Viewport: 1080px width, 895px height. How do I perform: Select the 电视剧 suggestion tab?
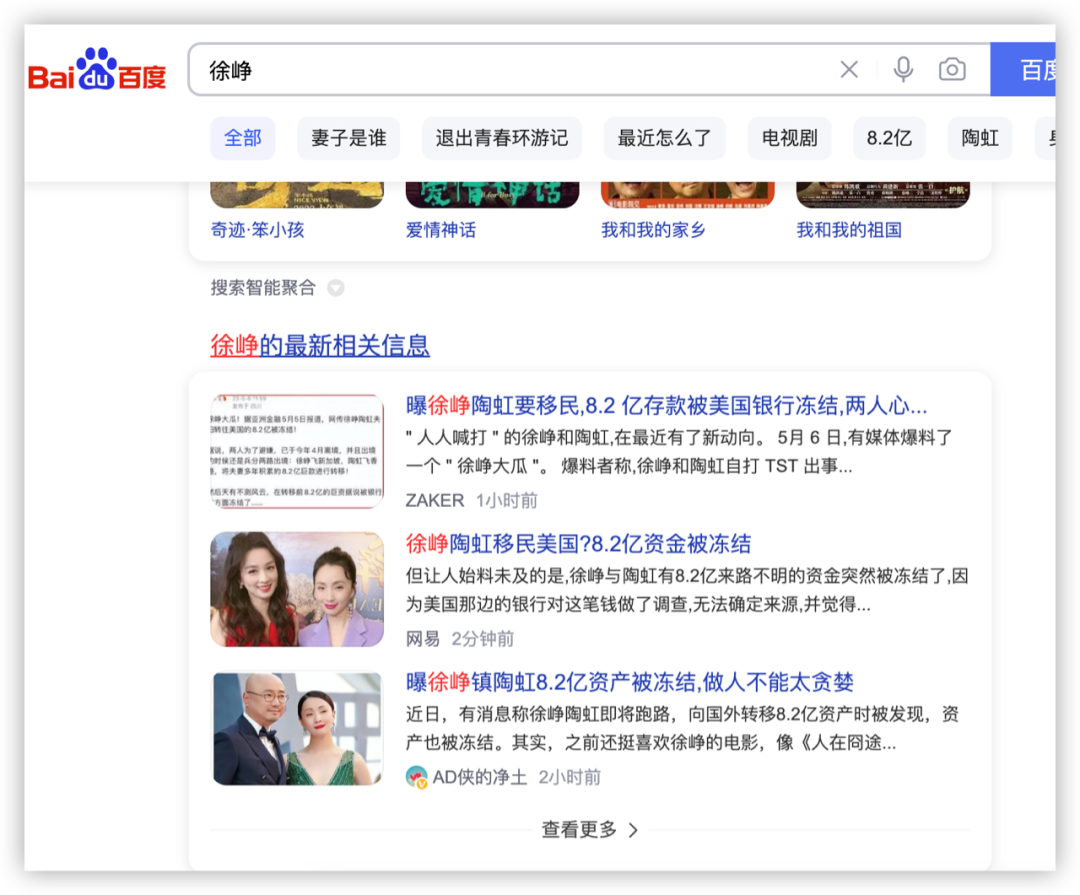click(x=789, y=138)
